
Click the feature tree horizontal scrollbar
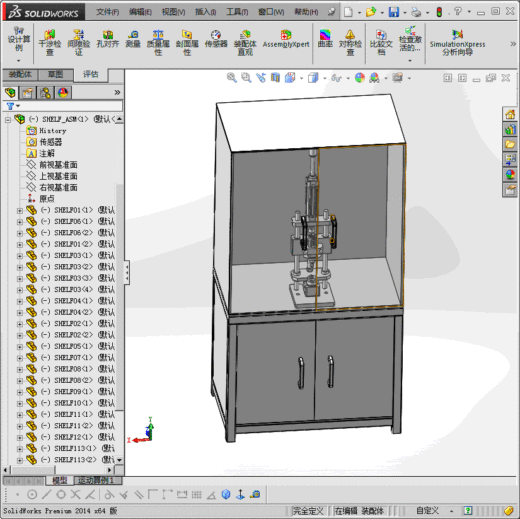58,470
